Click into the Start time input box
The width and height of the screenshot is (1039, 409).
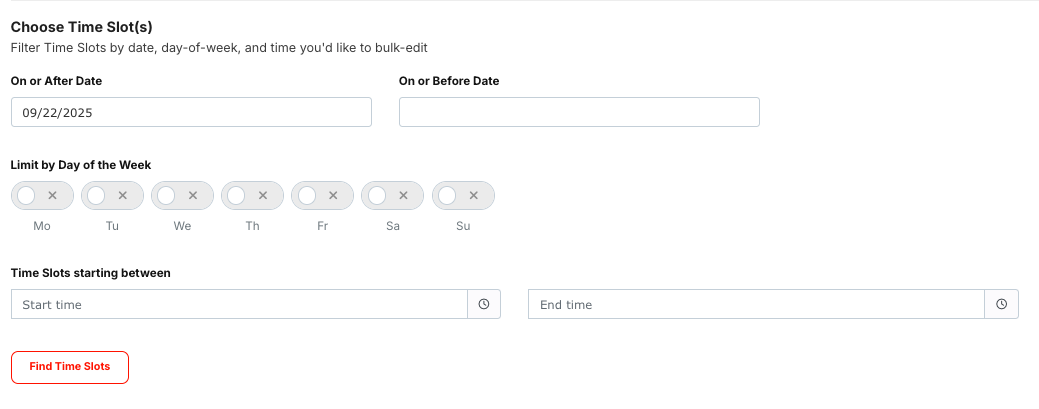(239, 304)
